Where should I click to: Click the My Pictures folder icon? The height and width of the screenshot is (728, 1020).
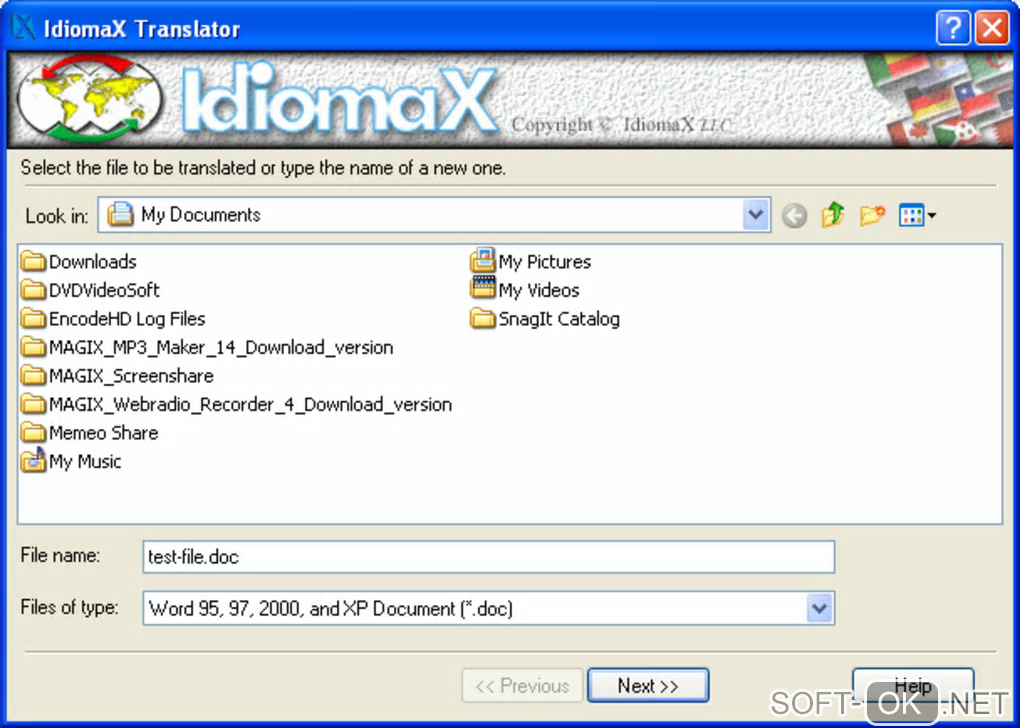(x=483, y=260)
